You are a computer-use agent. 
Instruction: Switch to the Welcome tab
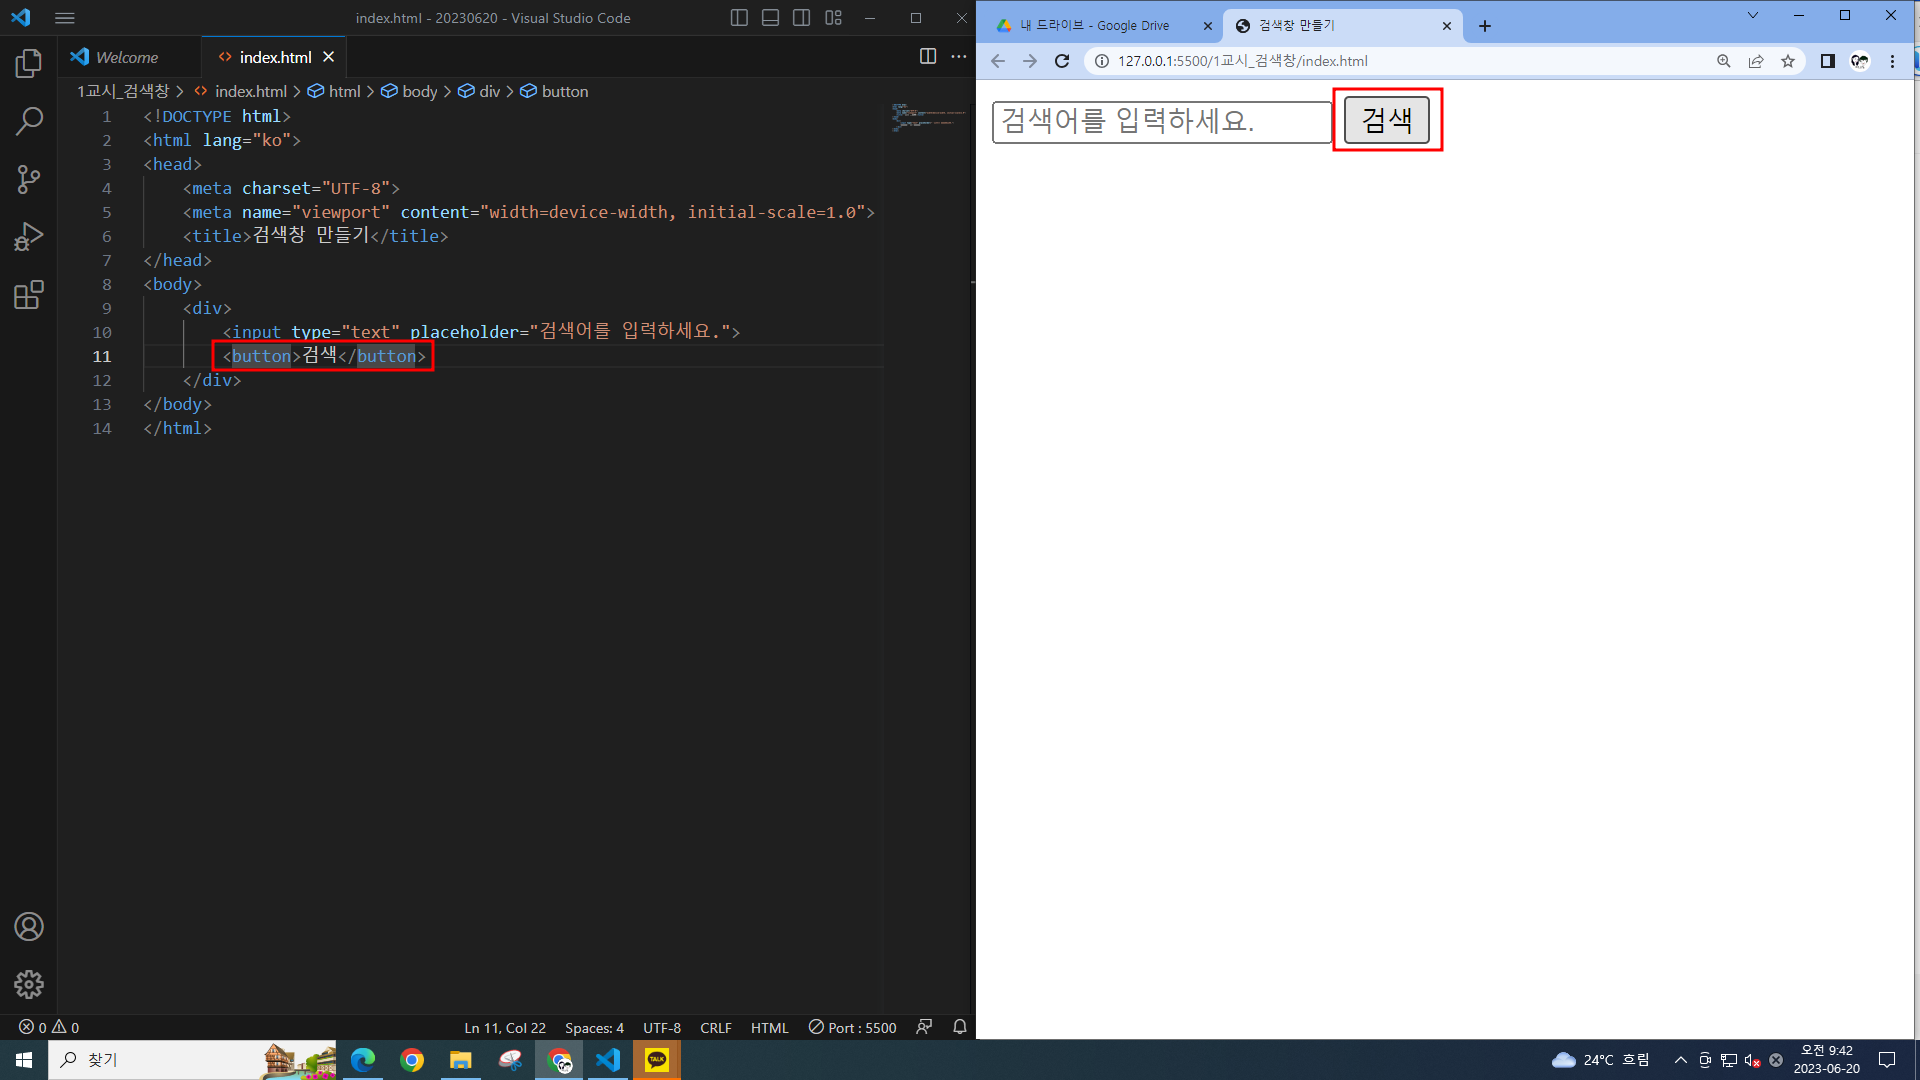tap(126, 57)
